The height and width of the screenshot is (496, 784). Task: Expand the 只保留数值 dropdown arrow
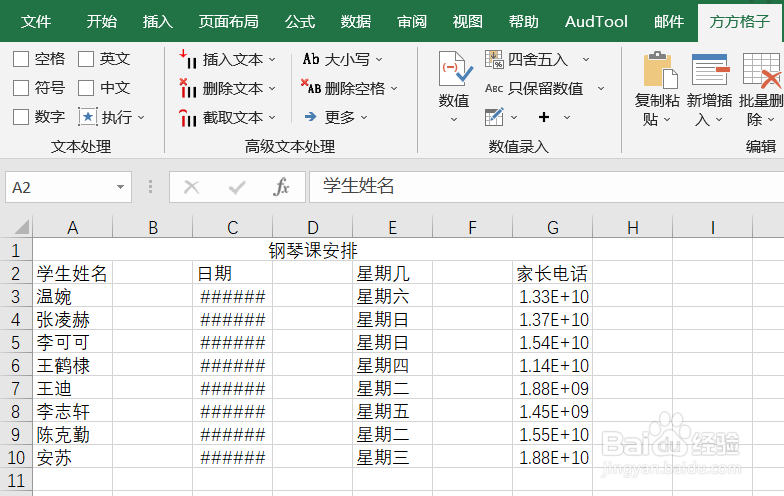pos(601,88)
